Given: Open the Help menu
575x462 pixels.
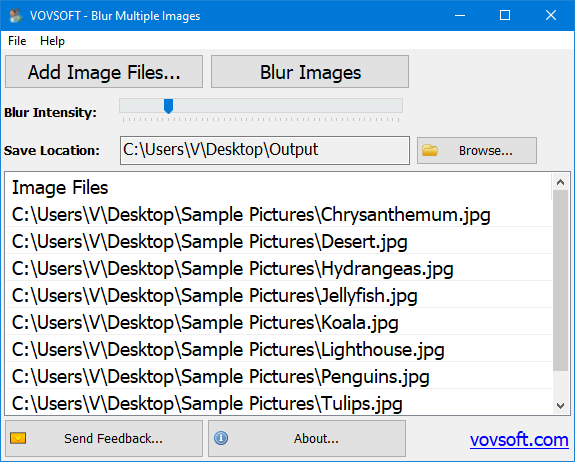Looking at the screenshot, I should tap(52, 41).
